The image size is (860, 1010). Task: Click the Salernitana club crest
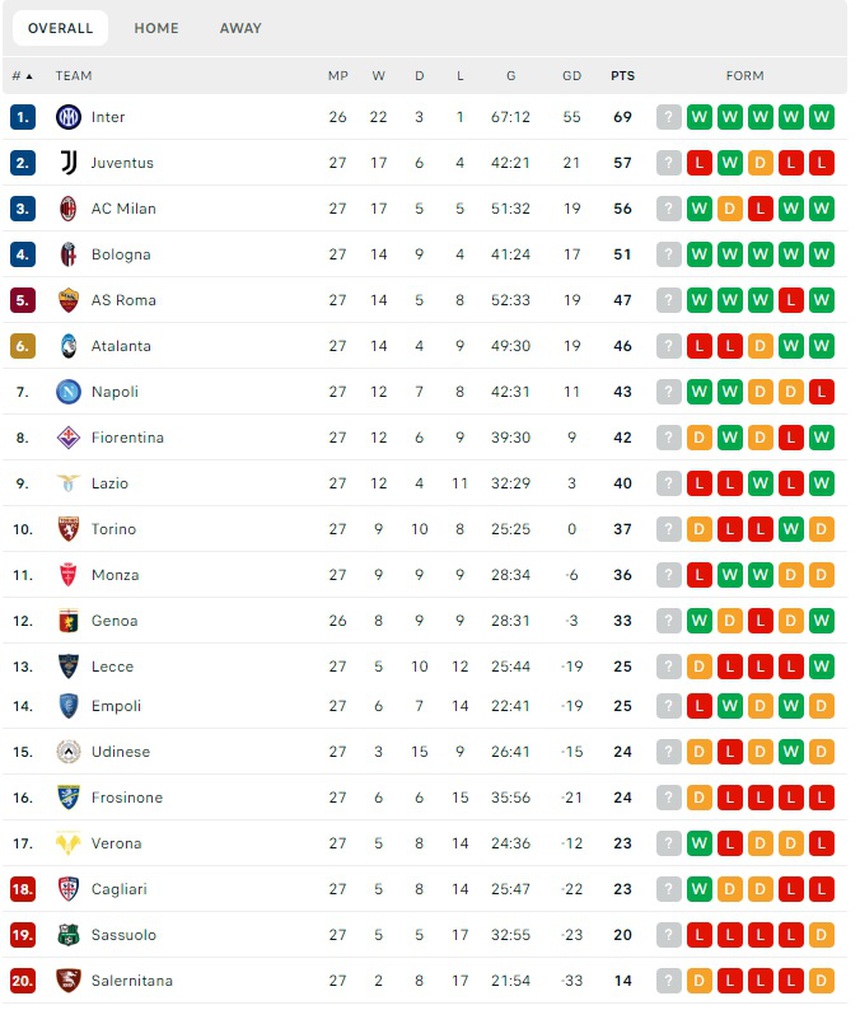pos(66,981)
